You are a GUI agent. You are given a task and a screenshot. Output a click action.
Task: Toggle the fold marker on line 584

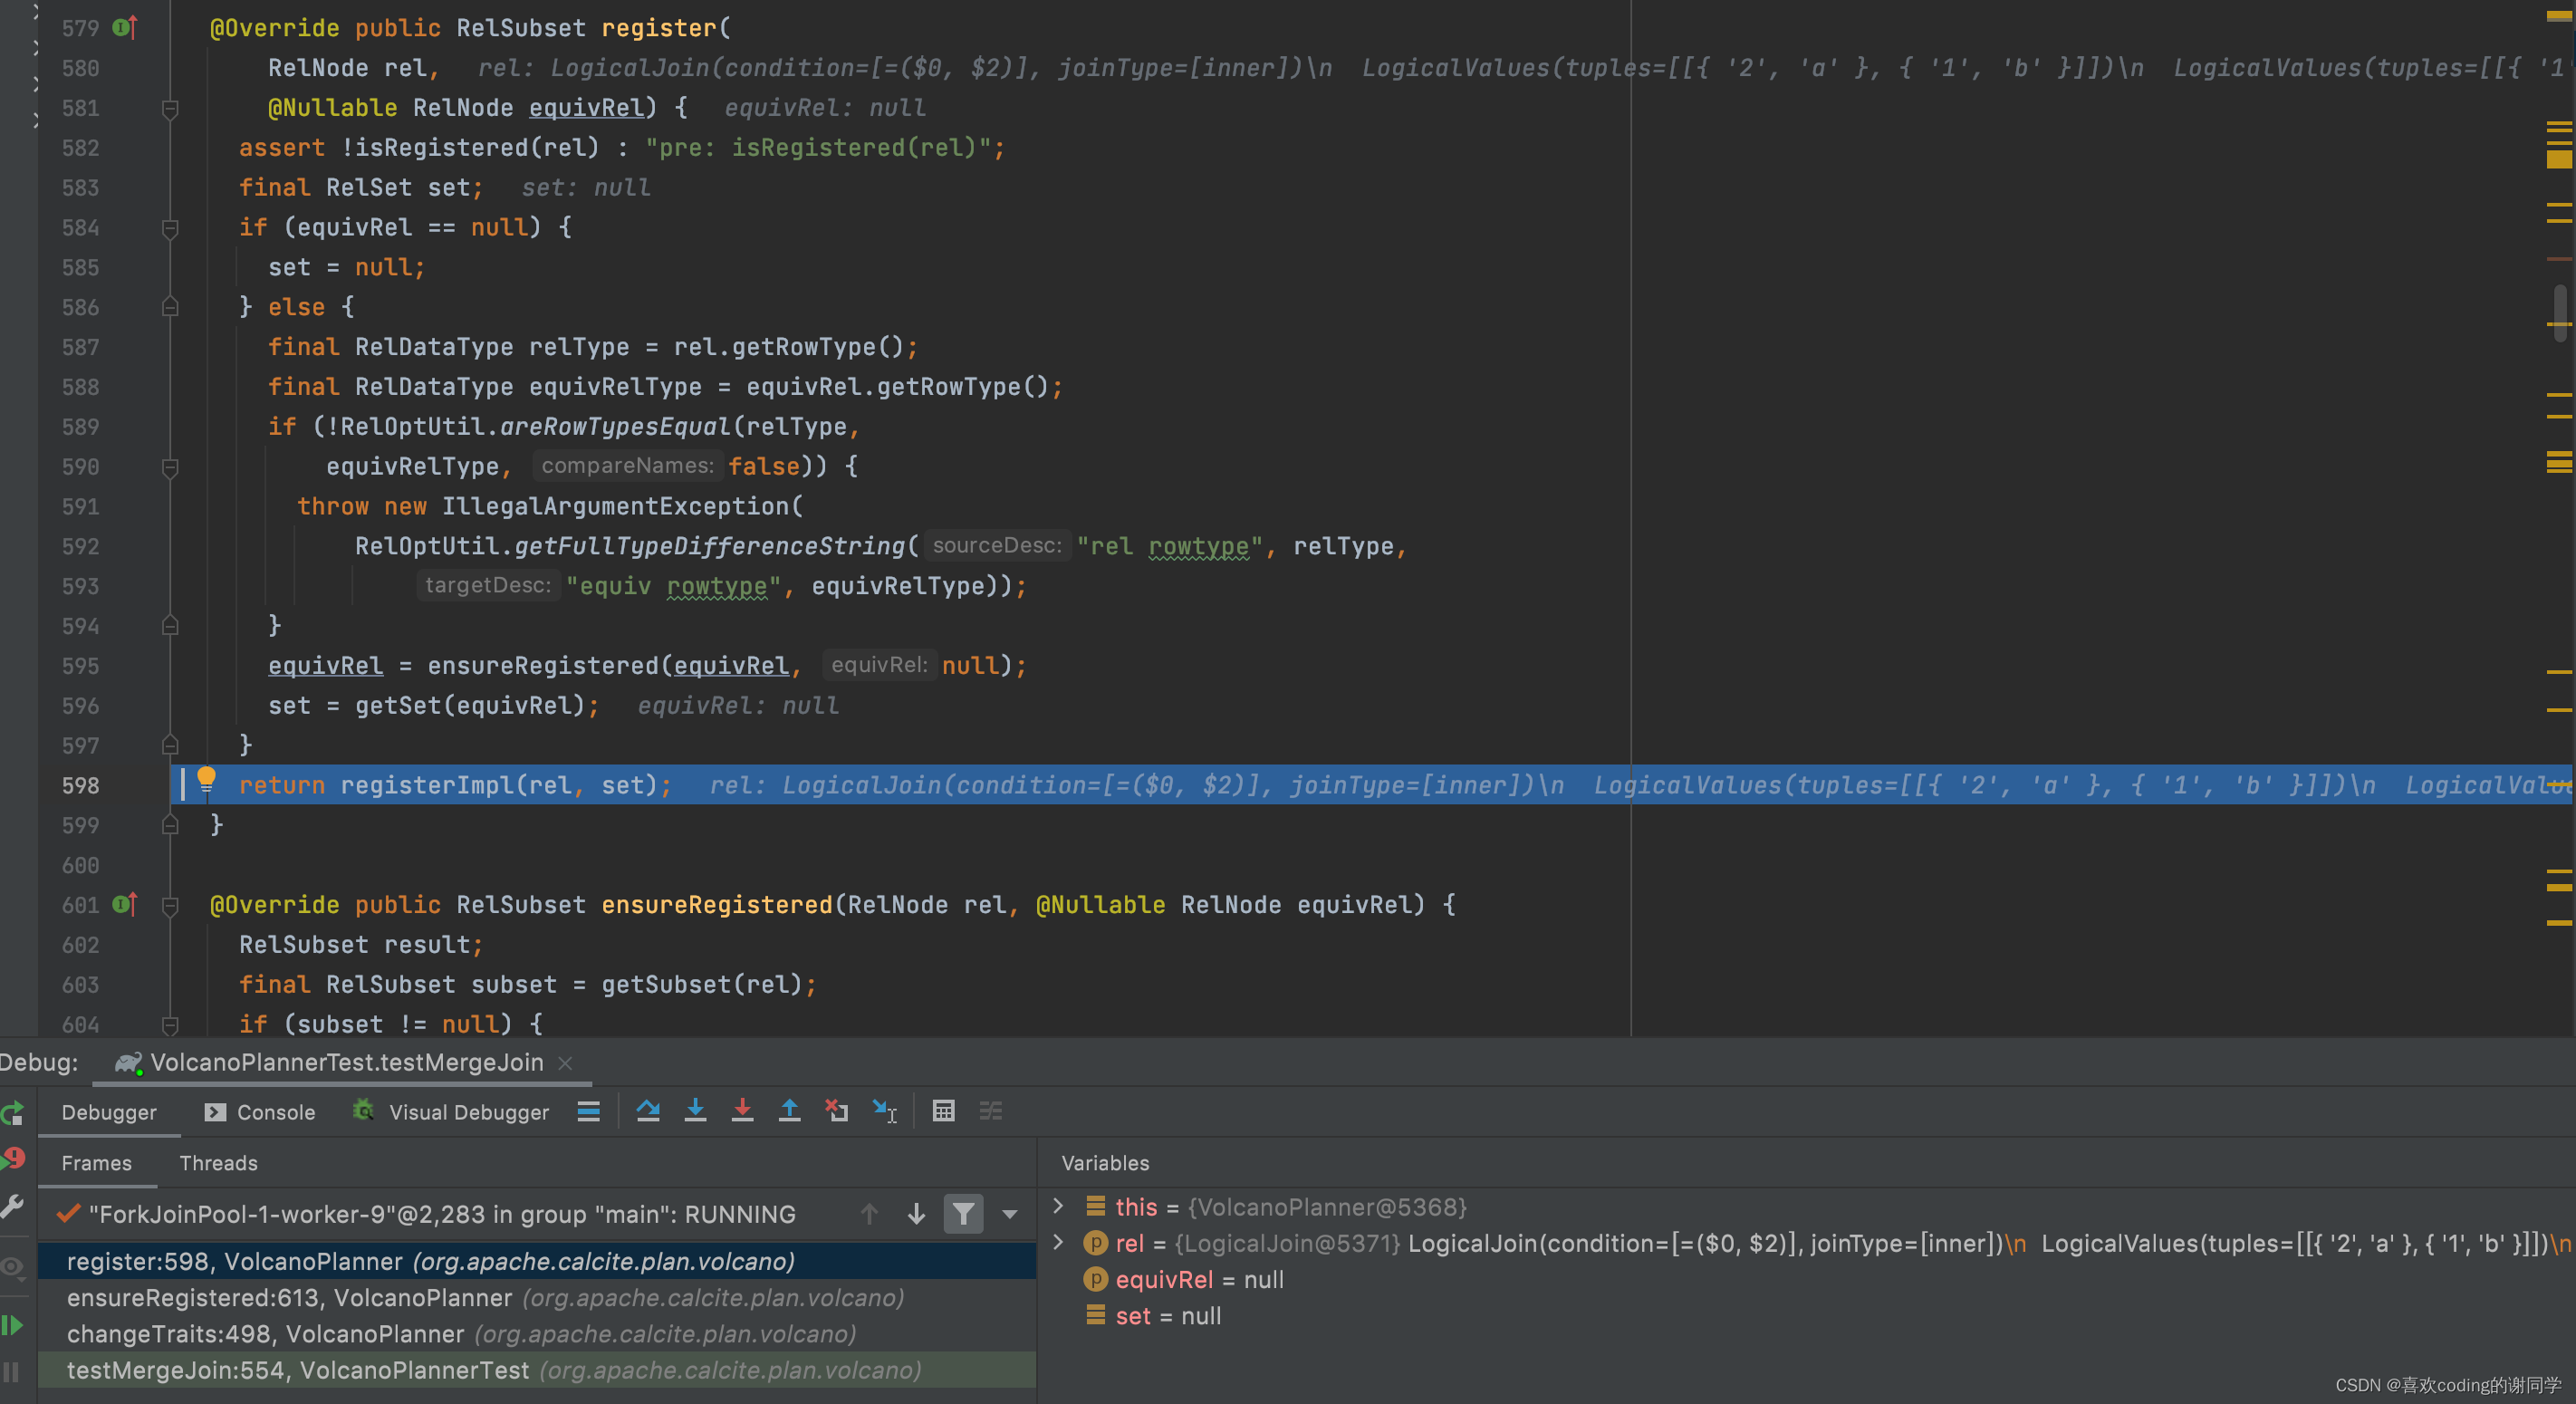coord(170,228)
